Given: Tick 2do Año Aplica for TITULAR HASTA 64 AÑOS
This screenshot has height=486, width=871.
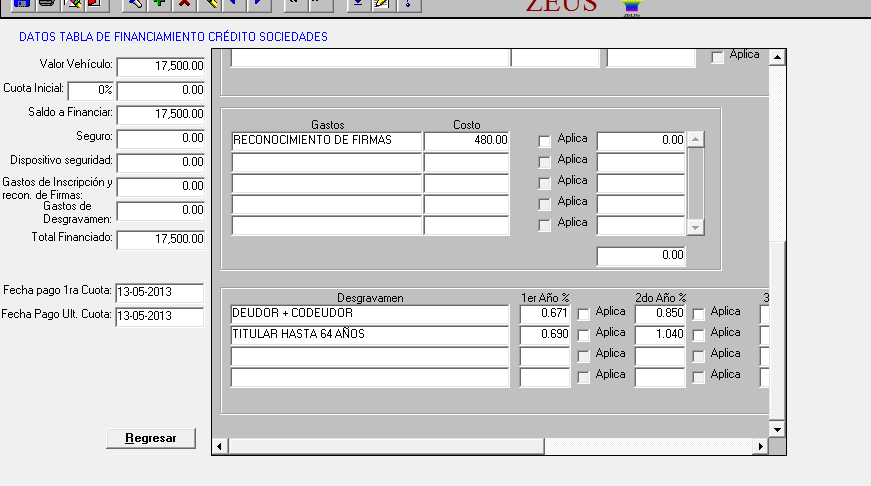Looking at the screenshot, I should click(699, 335).
